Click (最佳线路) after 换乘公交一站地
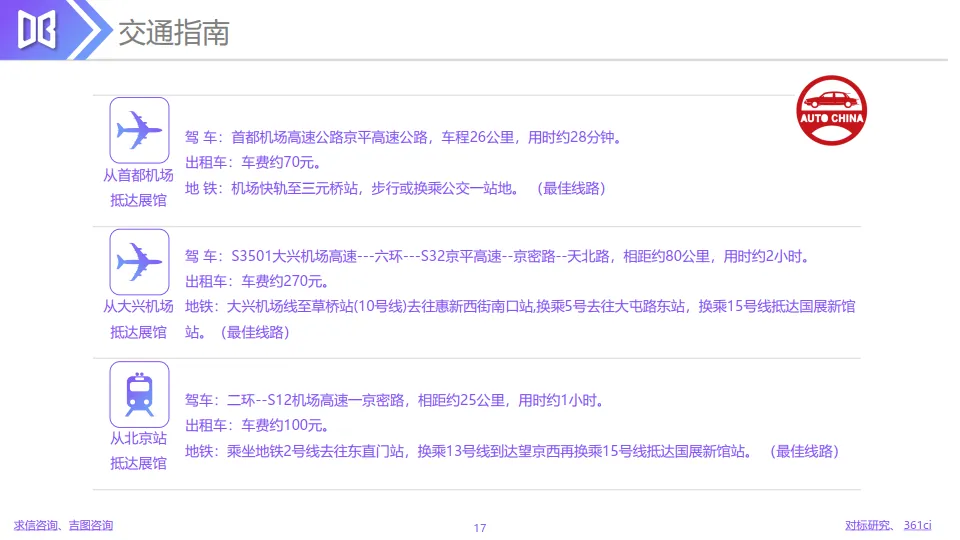This screenshot has height=540, width=960. (571, 189)
